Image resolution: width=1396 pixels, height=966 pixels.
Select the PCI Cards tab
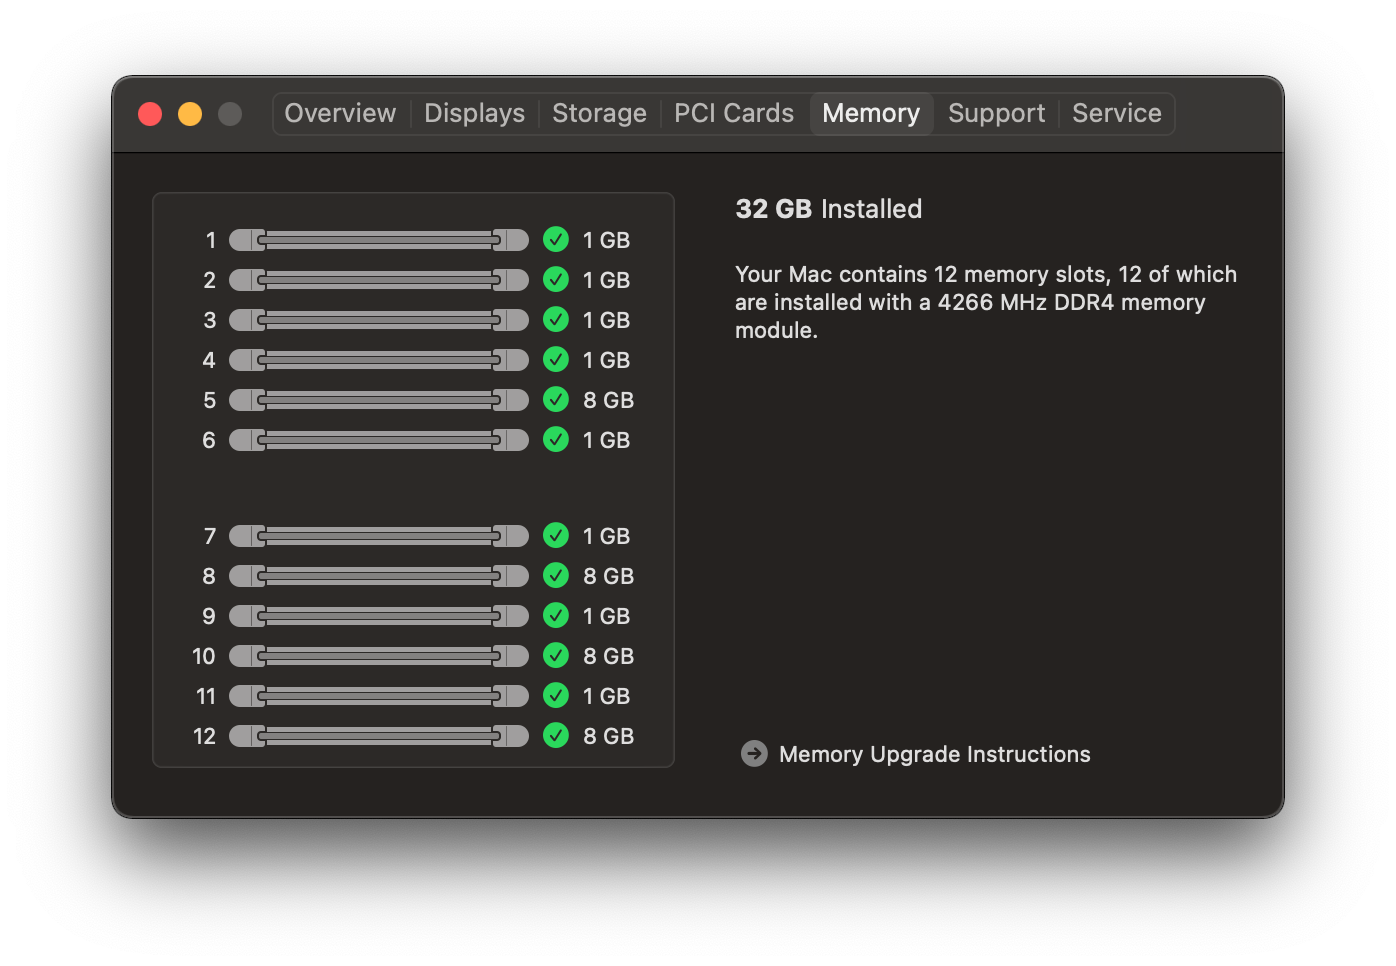733,114
